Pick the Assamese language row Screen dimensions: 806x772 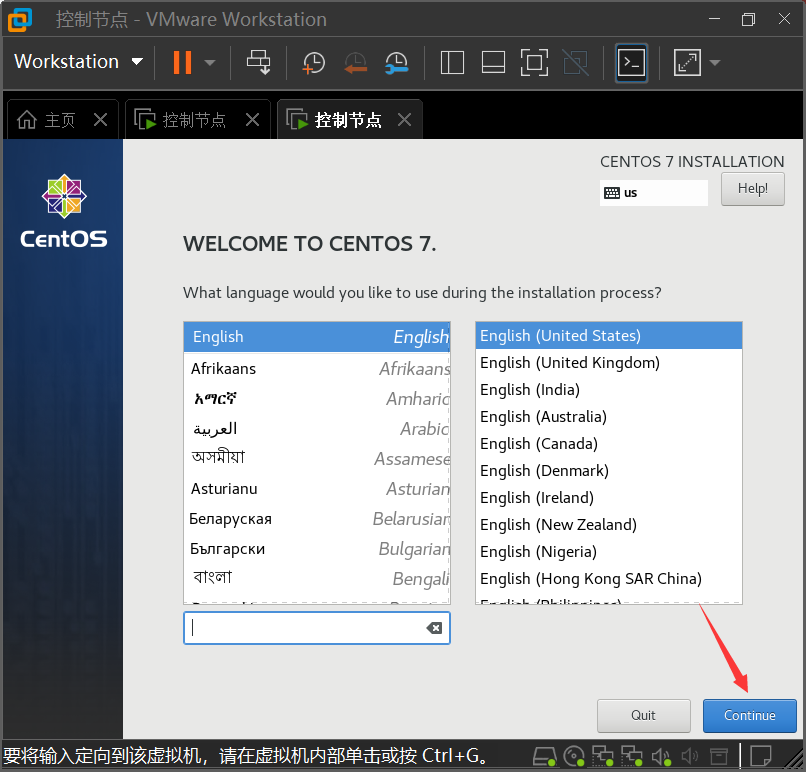(317, 458)
